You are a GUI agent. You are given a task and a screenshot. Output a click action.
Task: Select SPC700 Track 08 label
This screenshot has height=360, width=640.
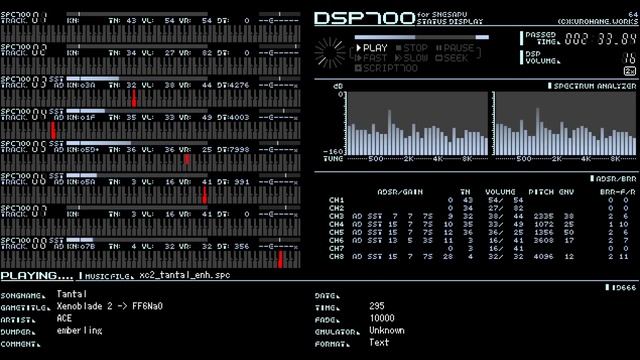[24, 243]
